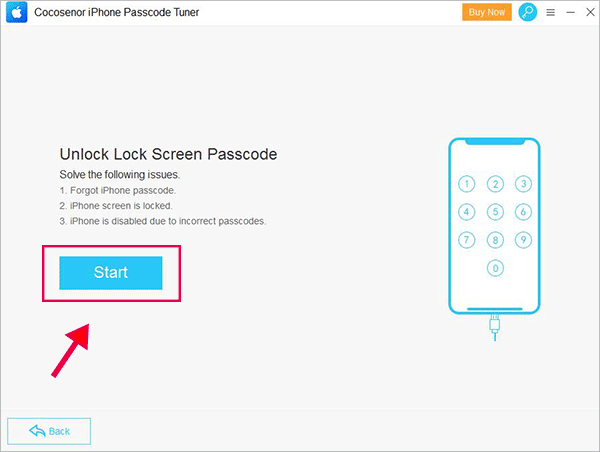Click keypad digit 5 on phone illustration

pyautogui.click(x=495, y=212)
